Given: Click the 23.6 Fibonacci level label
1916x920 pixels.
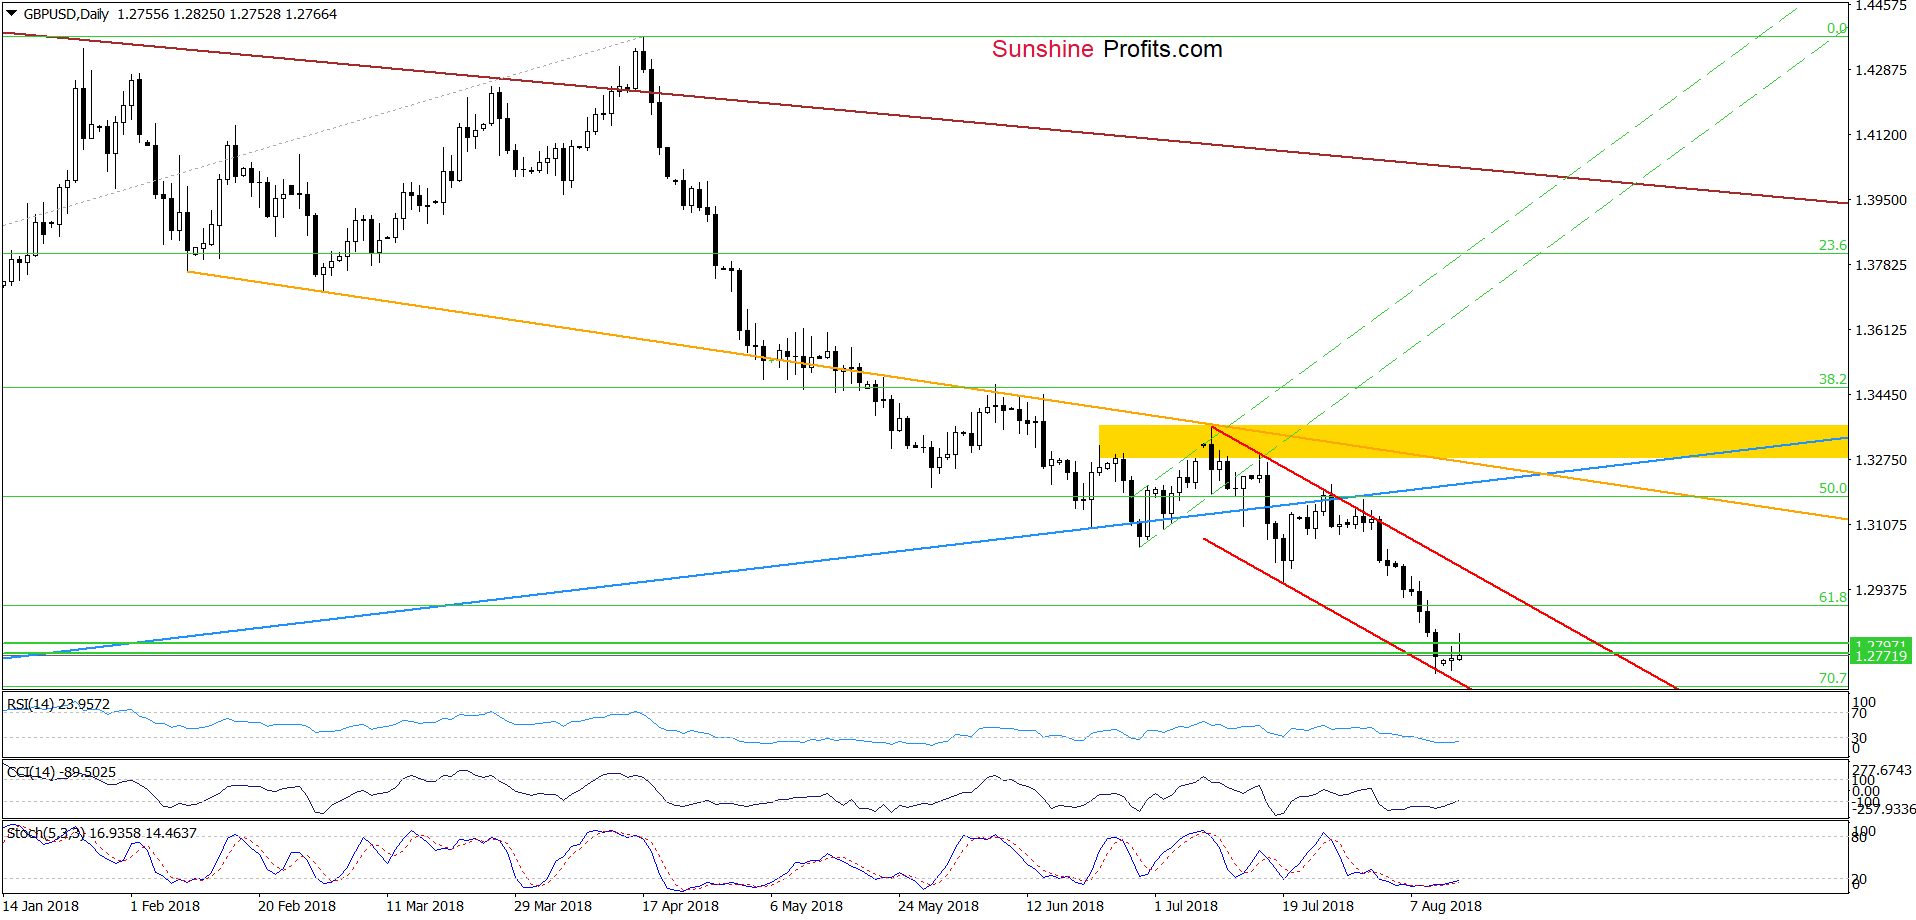Looking at the screenshot, I should (1832, 245).
